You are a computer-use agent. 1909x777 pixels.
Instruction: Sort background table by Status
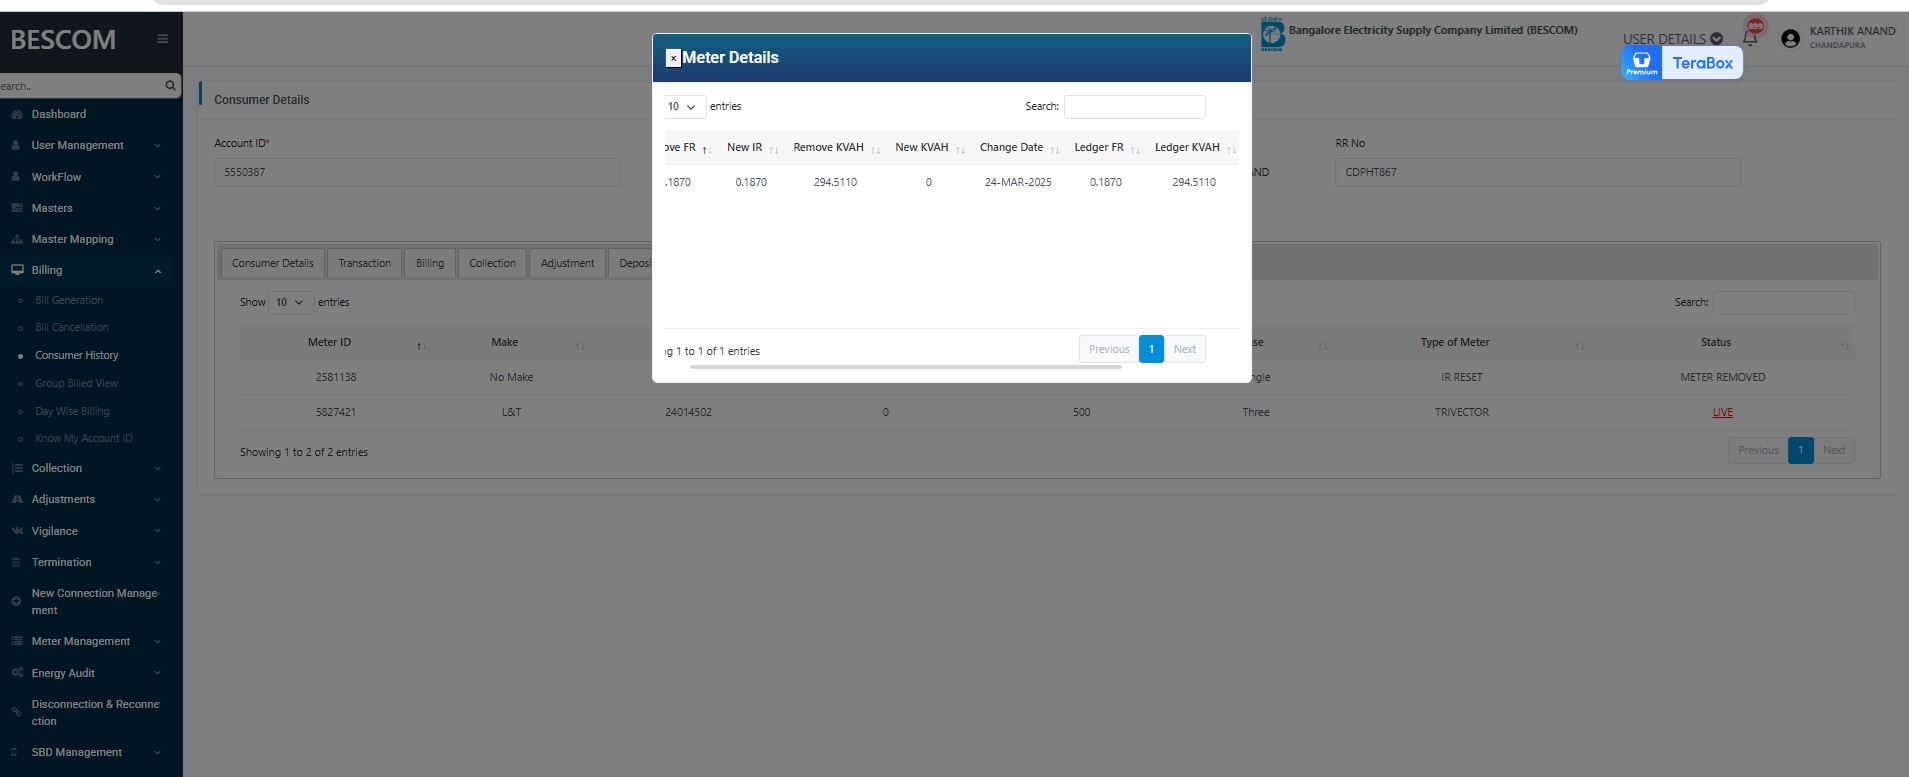point(1722,342)
